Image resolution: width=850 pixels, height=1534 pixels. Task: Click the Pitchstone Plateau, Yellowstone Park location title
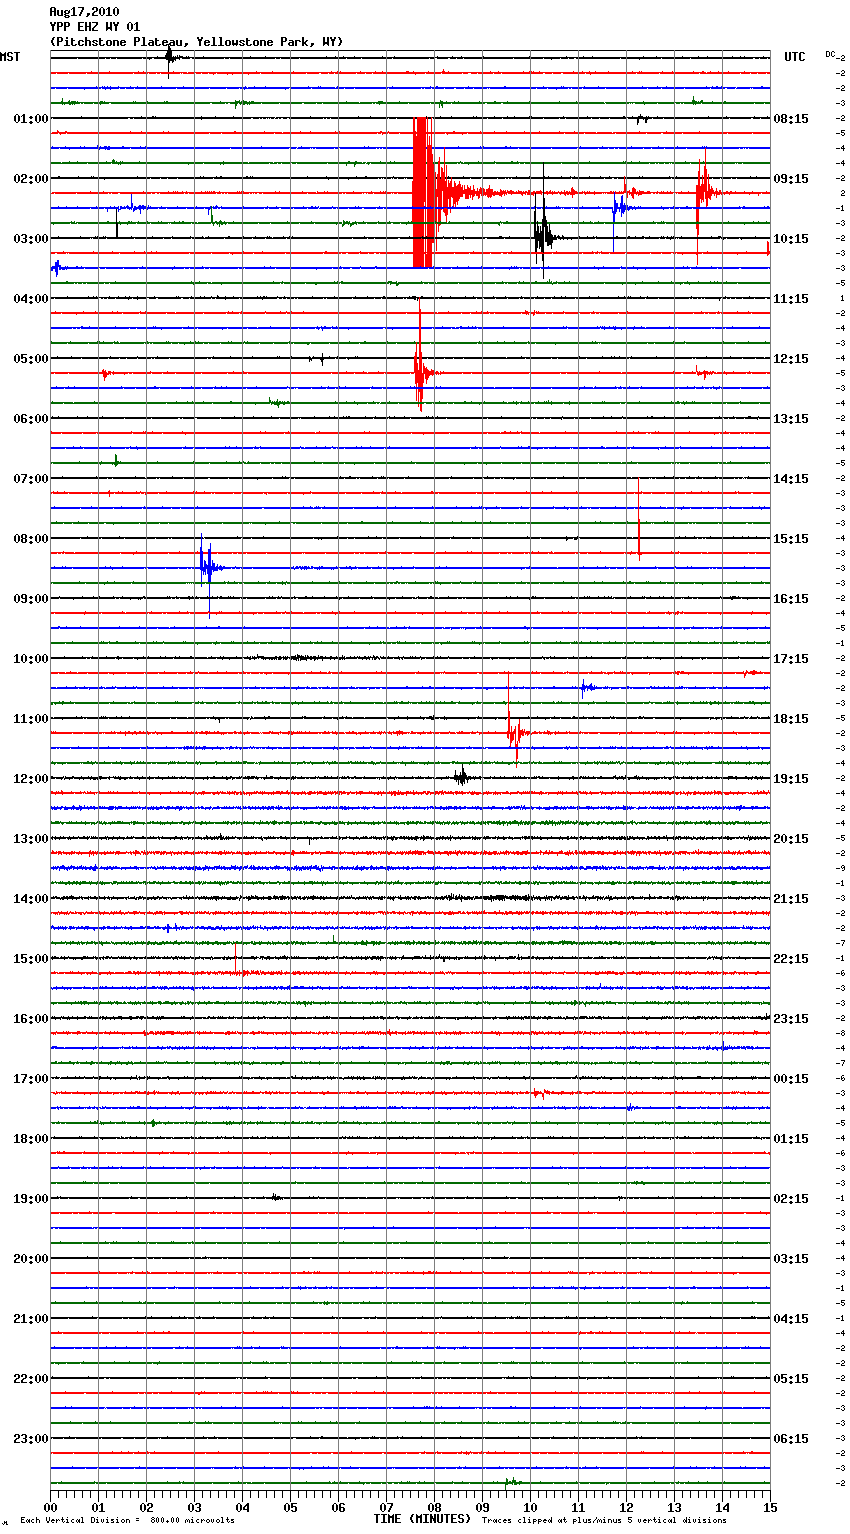pos(196,42)
